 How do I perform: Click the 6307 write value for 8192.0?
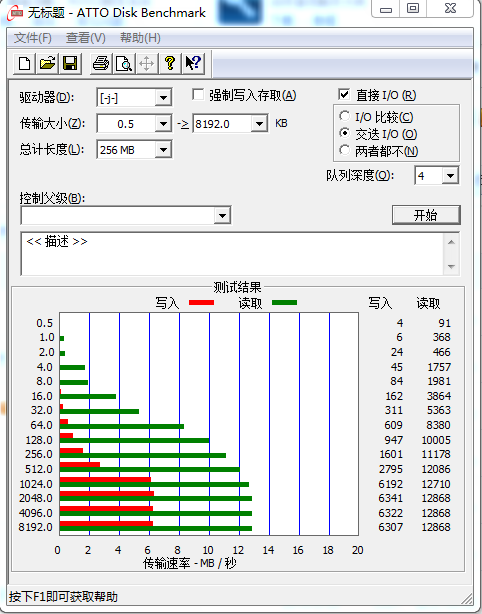[x=390, y=527]
